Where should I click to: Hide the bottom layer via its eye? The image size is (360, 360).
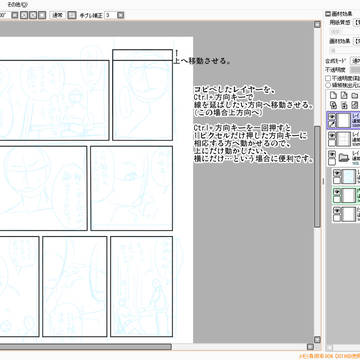point(337,211)
